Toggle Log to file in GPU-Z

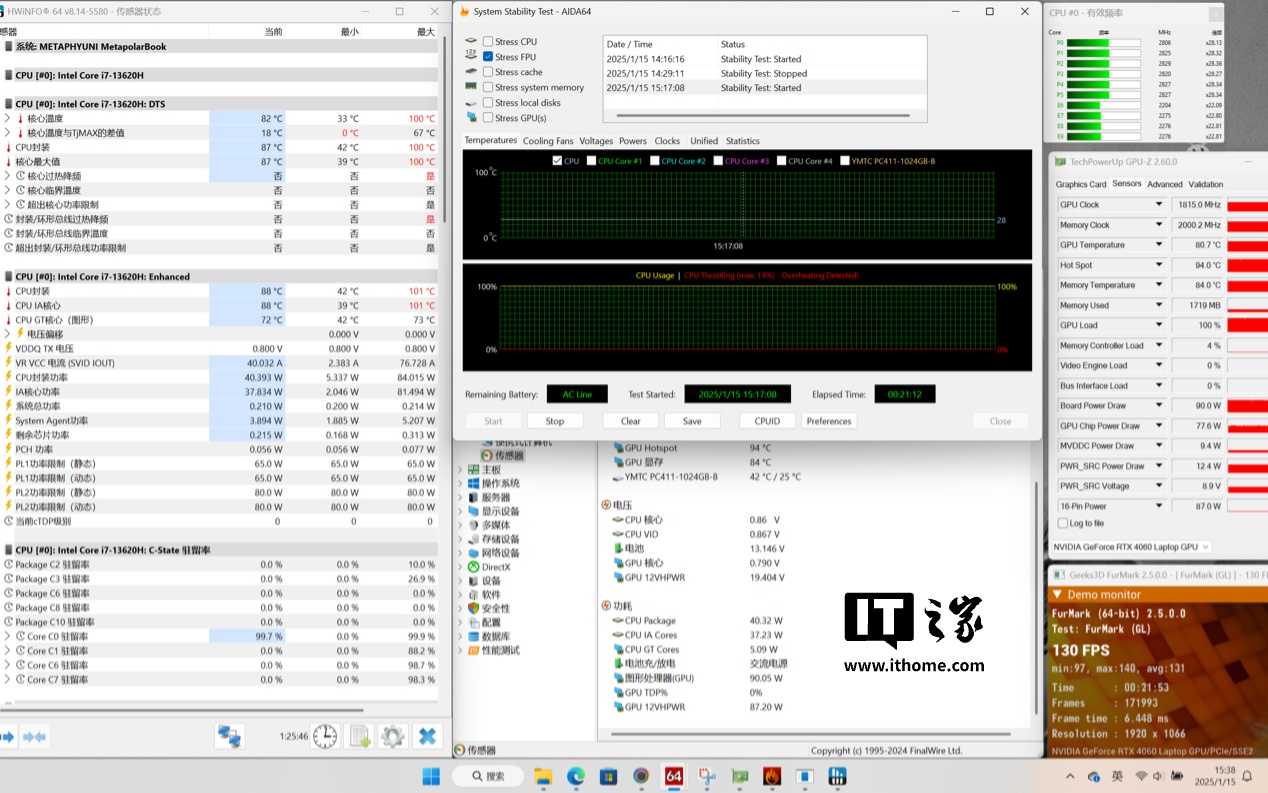(x=1063, y=523)
